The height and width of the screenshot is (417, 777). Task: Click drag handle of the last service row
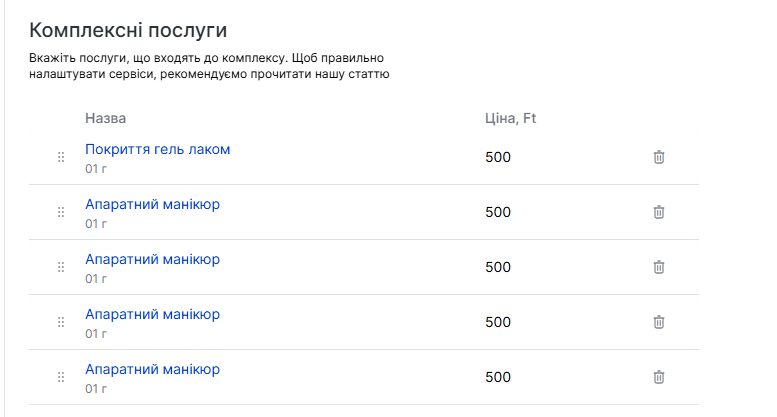click(61, 377)
